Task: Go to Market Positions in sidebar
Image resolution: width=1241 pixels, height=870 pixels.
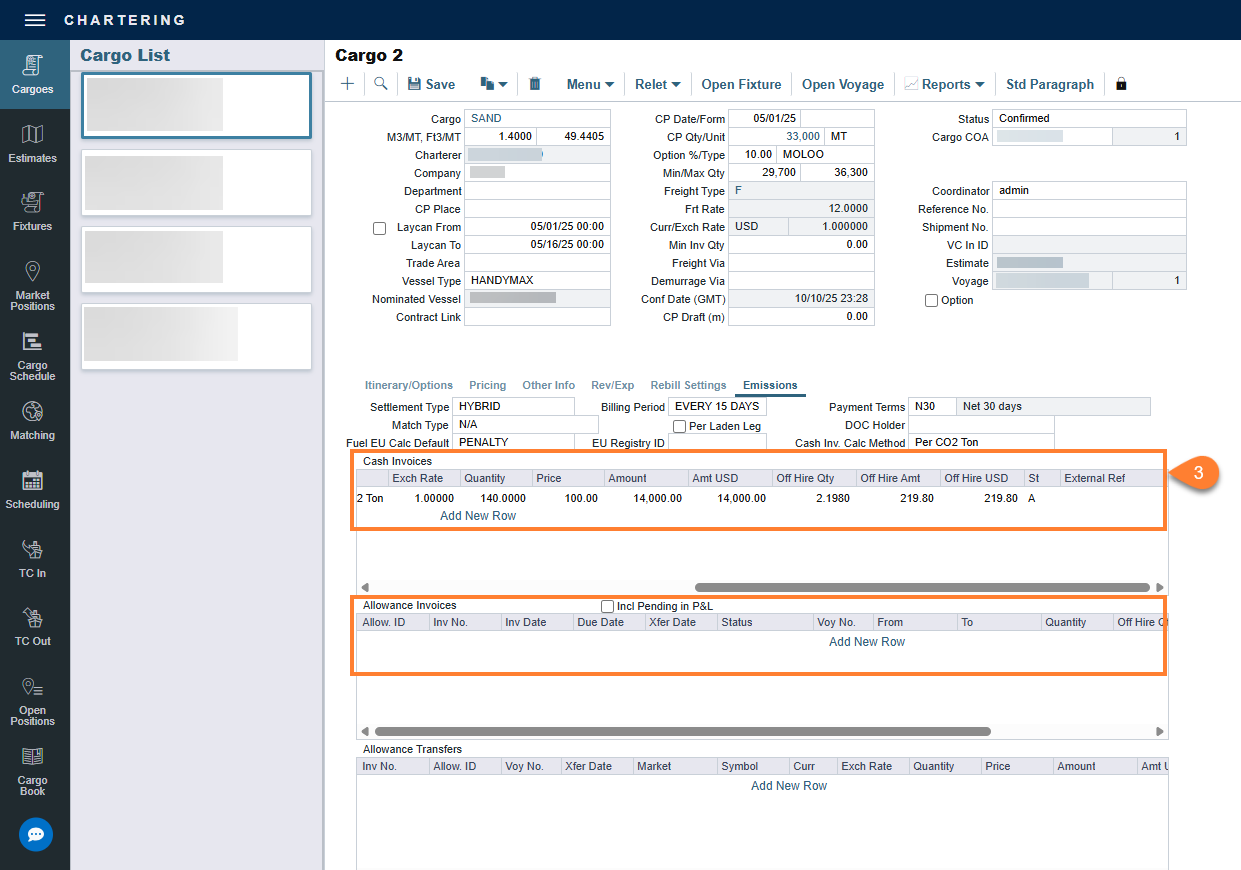Action: (33, 285)
